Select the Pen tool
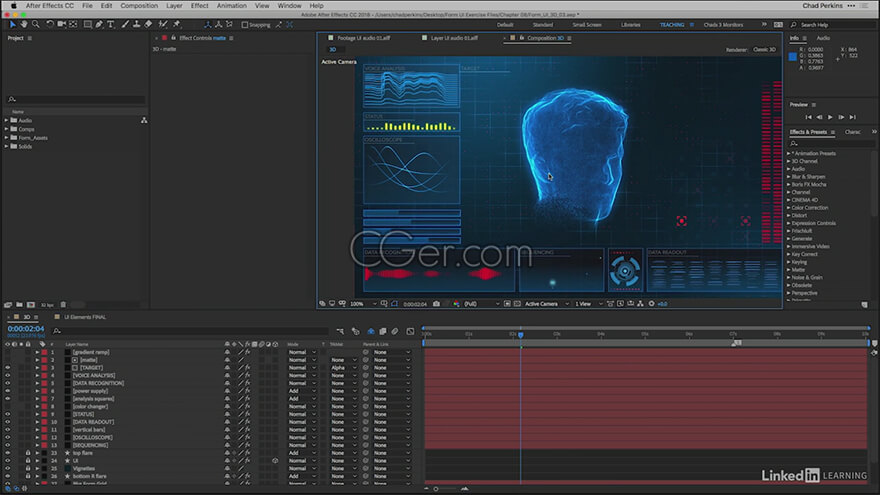Screen dimensions: 880x495 pyautogui.click(x=99, y=25)
